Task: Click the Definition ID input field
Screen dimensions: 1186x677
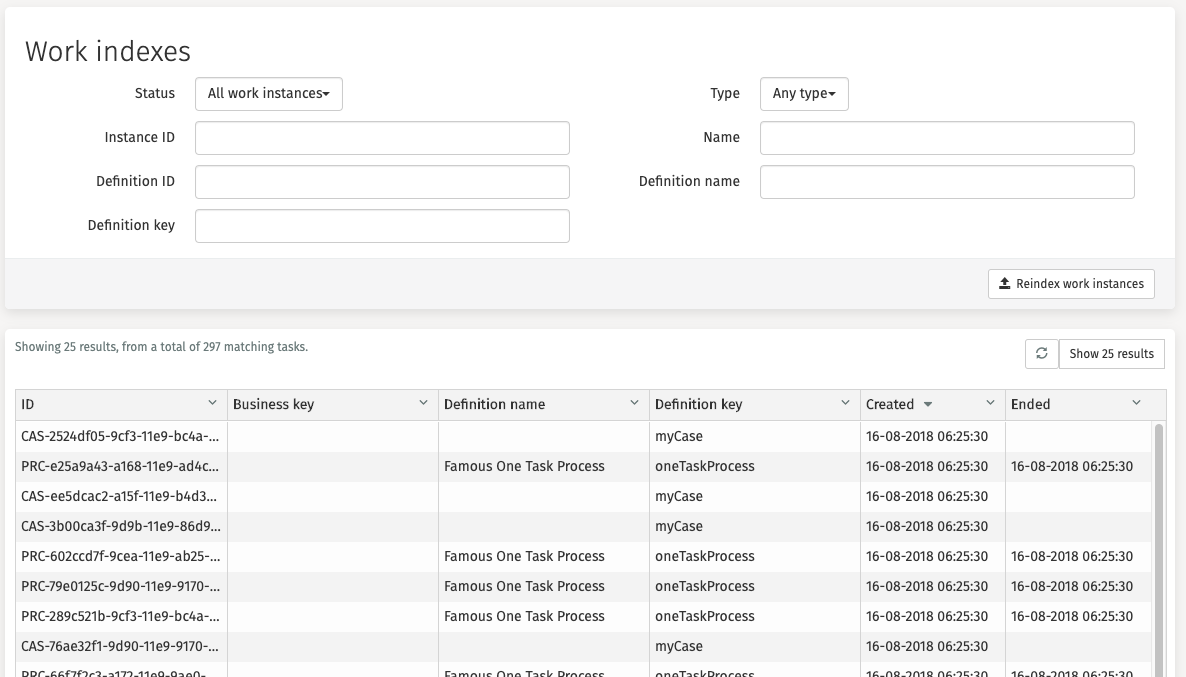Action: 382,181
